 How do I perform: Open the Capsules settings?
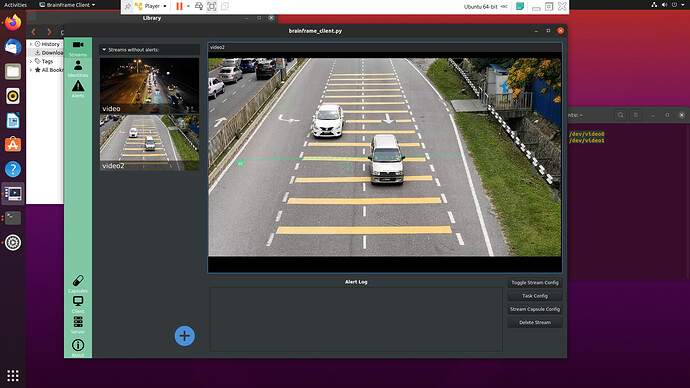(x=78, y=284)
